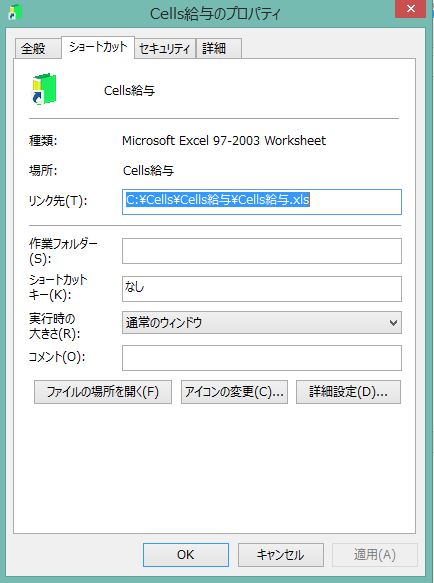Click the Cells給与 shortcut icon in the dialog body
This screenshot has width=434, height=583.
click(x=44, y=89)
